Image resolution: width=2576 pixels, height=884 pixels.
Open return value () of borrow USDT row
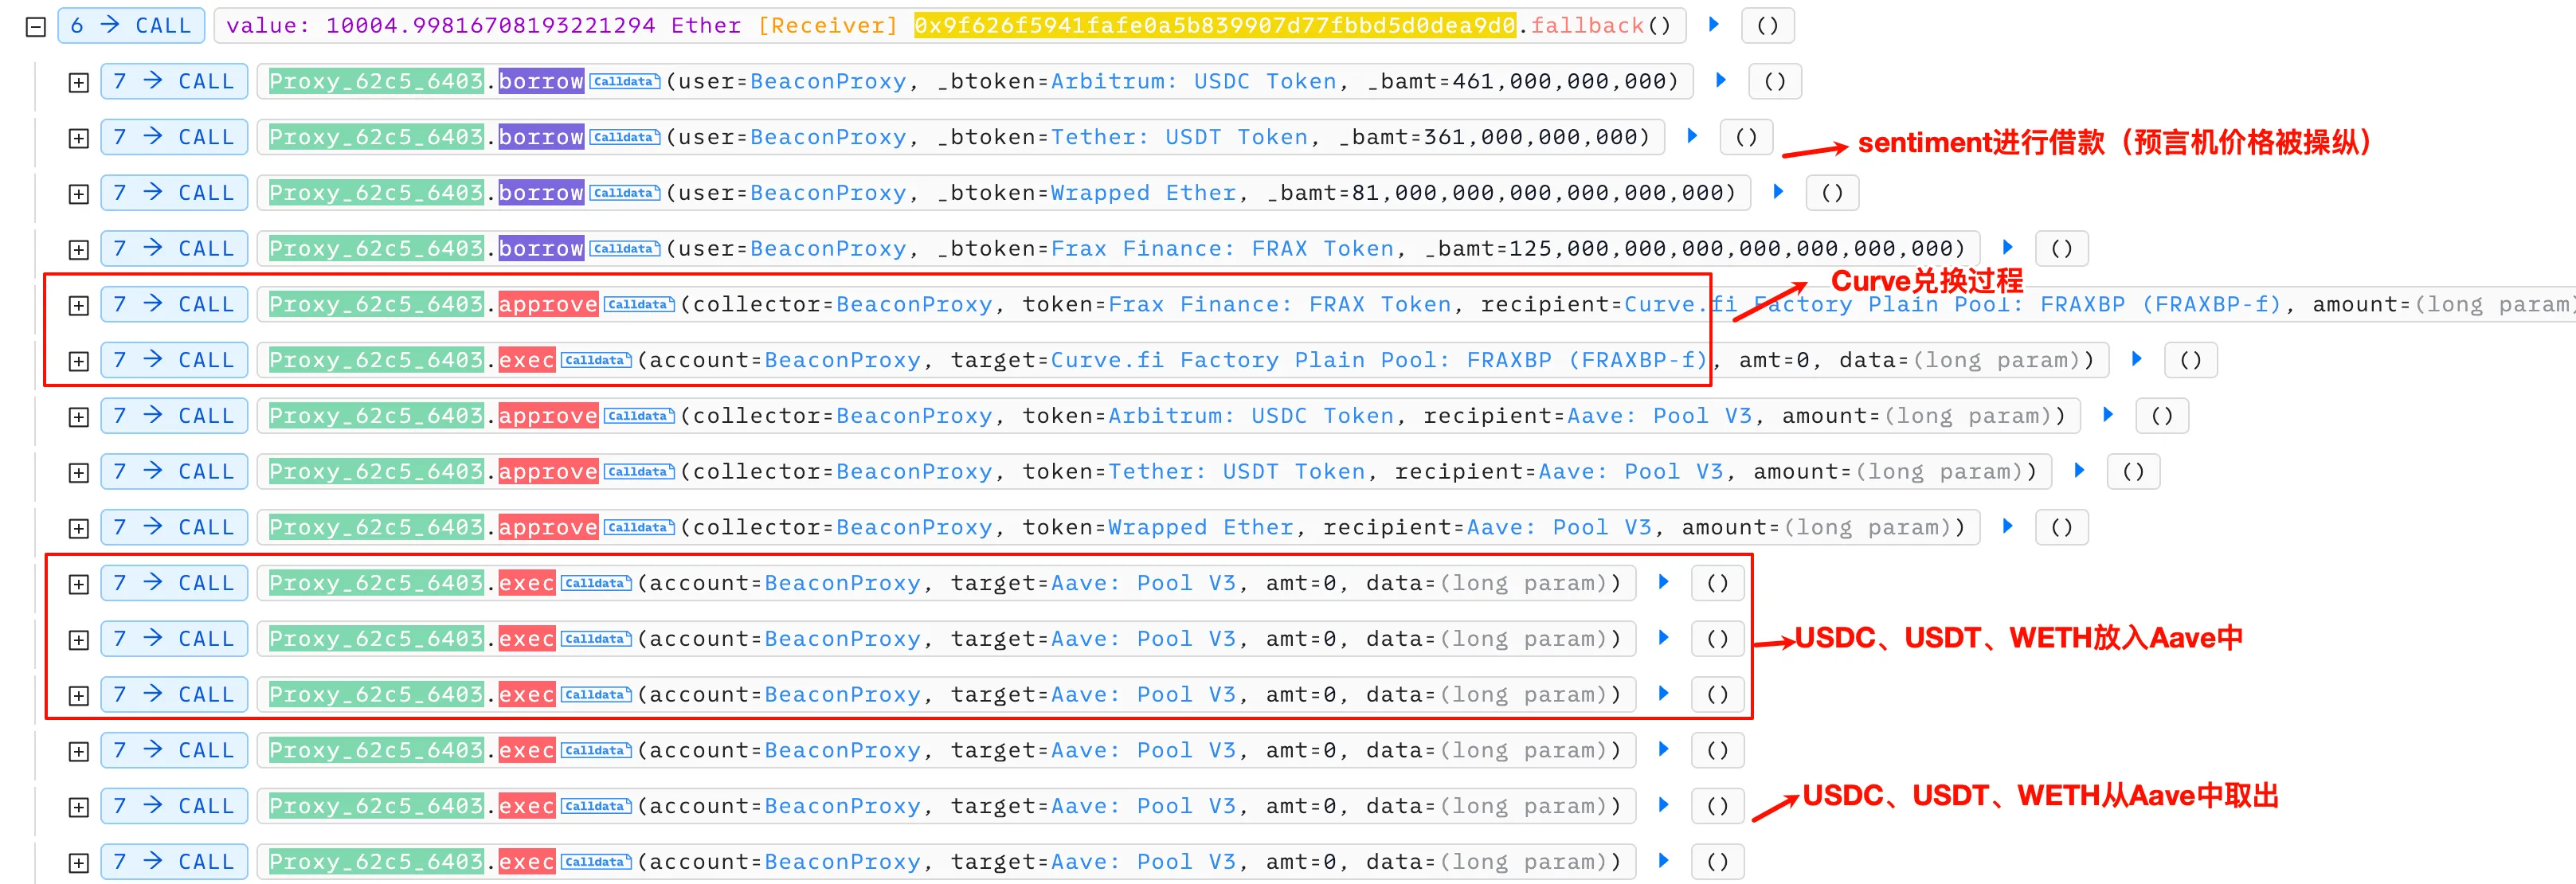[1746, 137]
